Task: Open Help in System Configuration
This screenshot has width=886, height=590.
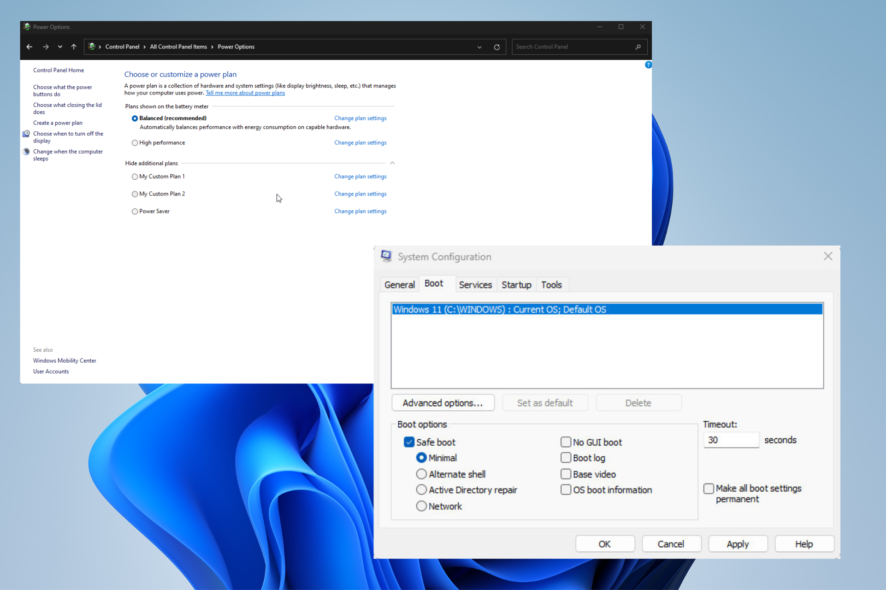Action: tap(804, 544)
